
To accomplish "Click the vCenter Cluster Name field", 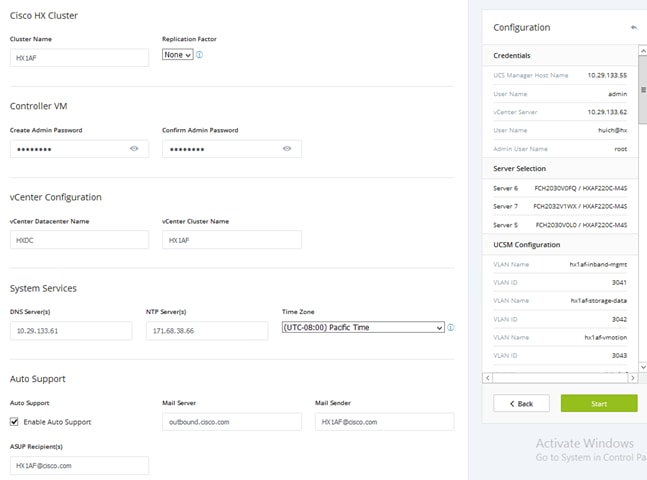I will (x=231, y=240).
